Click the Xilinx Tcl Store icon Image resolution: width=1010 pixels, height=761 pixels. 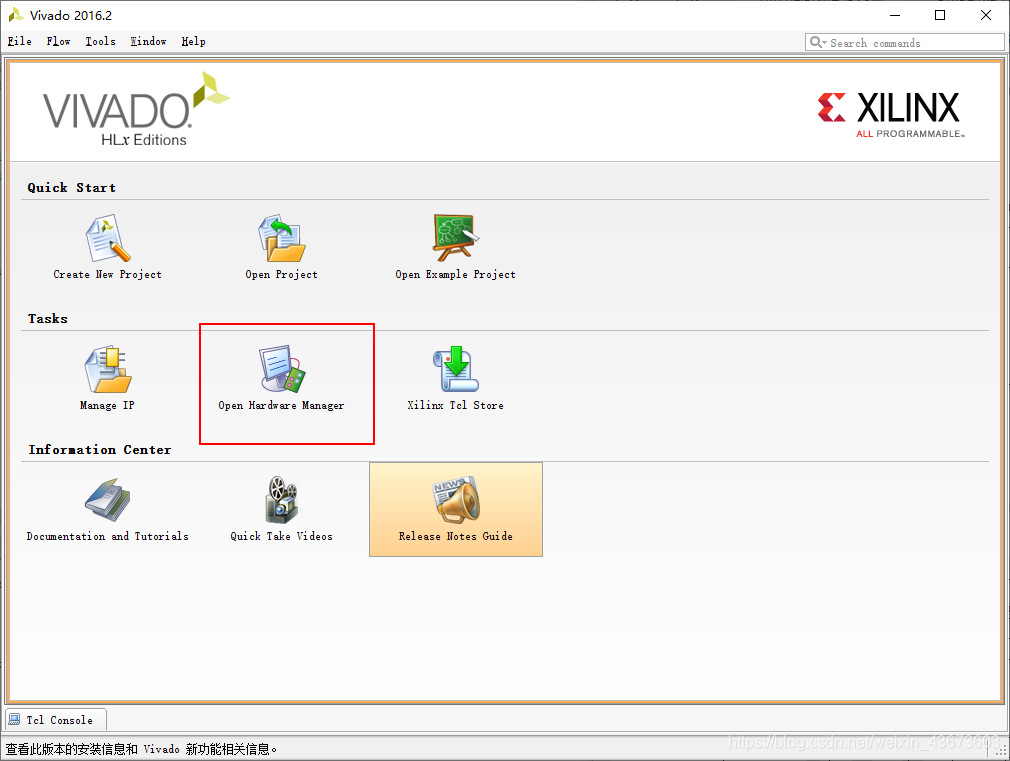coord(455,369)
